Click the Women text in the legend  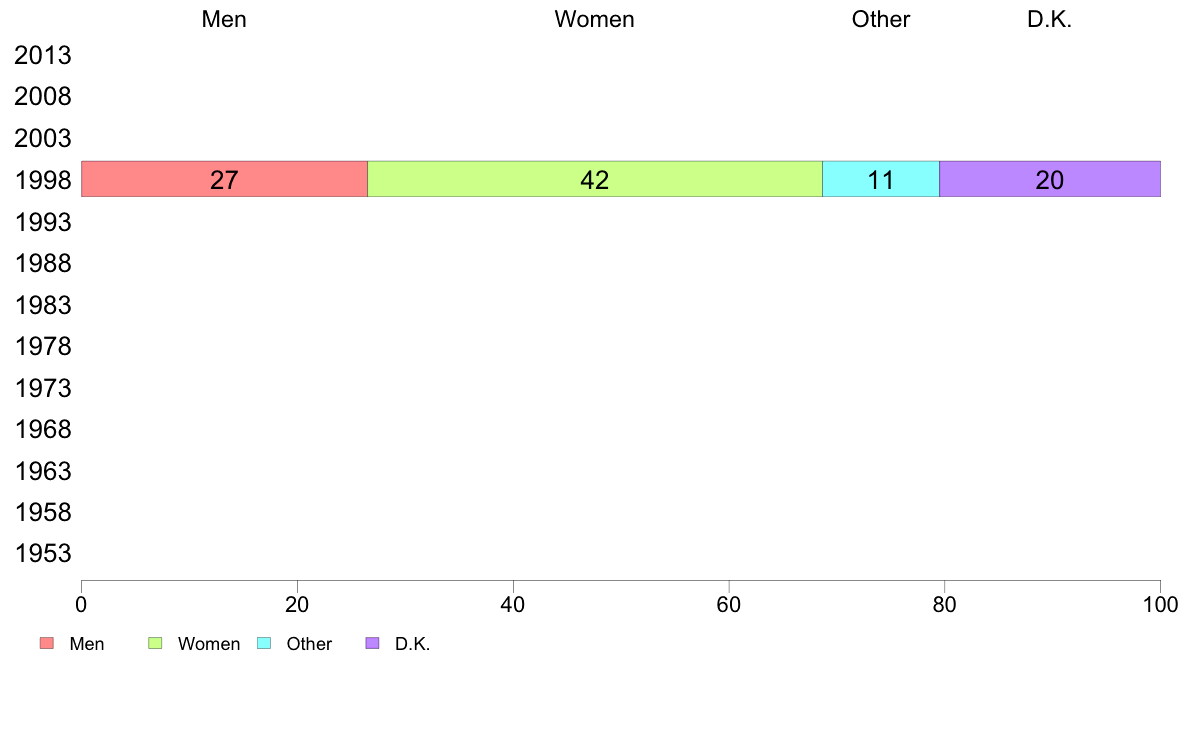coord(209,644)
